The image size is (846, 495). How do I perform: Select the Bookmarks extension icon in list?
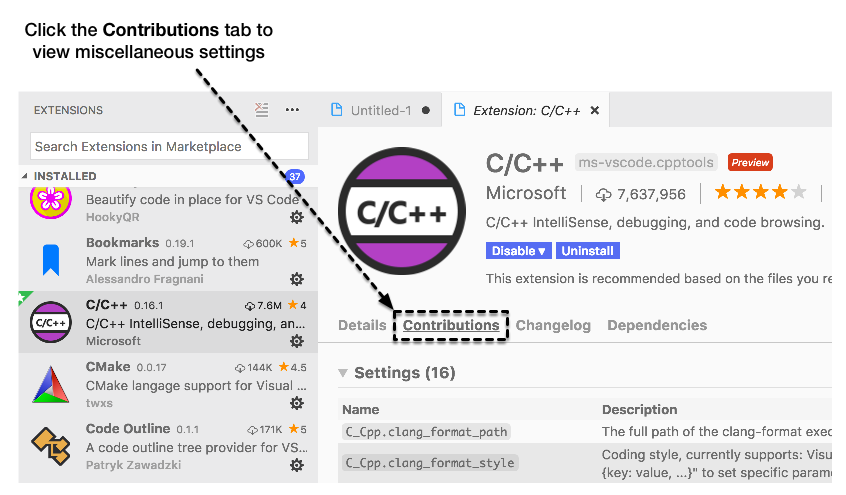pyautogui.click(x=51, y=261)
